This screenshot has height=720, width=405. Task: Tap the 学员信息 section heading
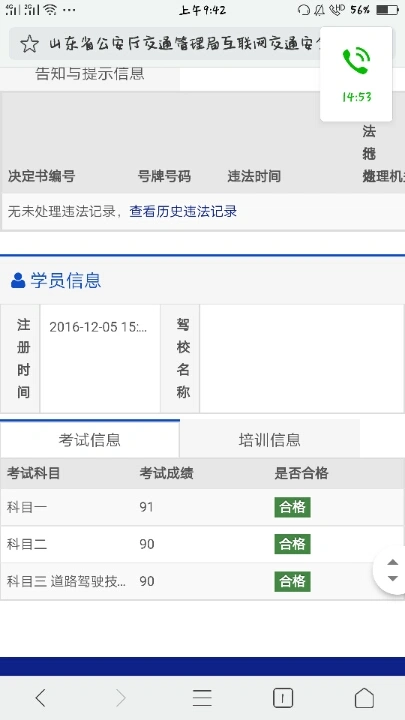66,280
